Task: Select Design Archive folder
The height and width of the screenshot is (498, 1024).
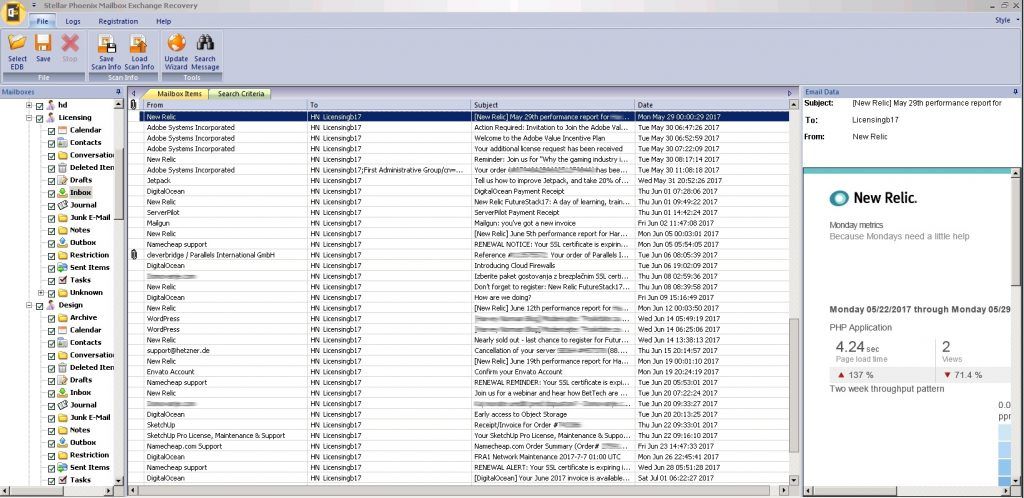Action: (x=84, y=318)
